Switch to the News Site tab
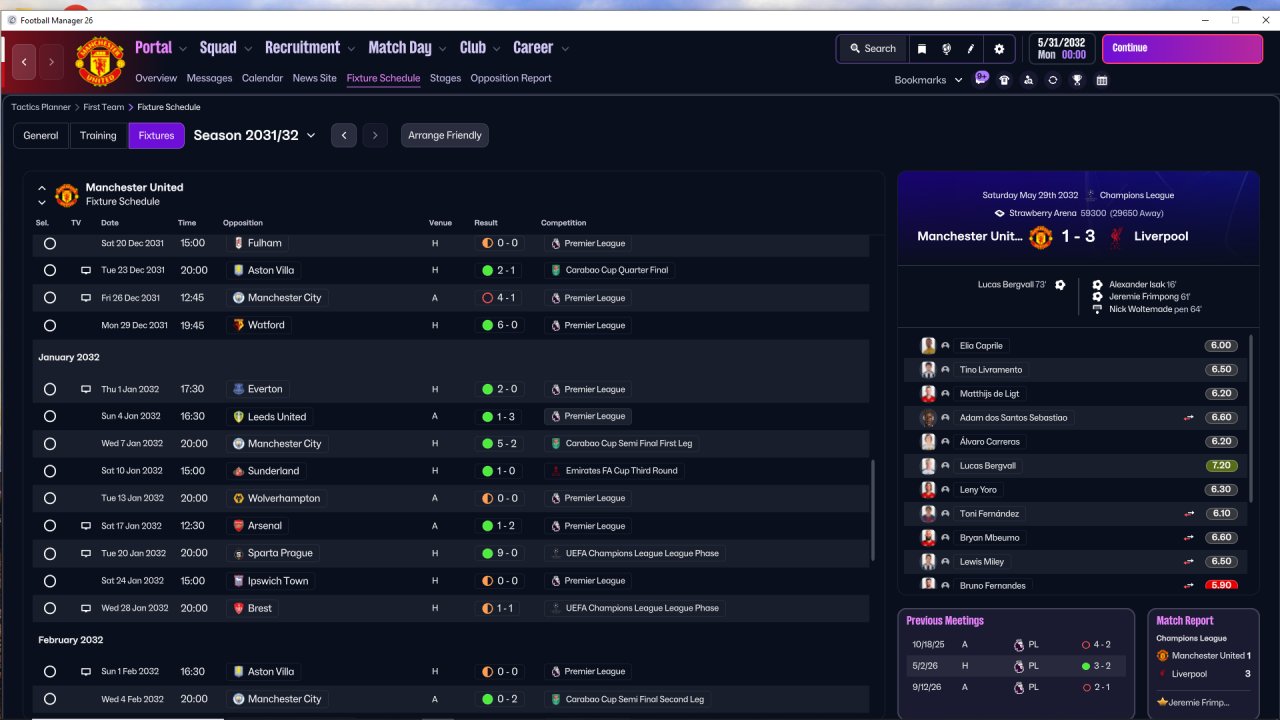The width and height of the screenshot is (1280, 720). 315,78
